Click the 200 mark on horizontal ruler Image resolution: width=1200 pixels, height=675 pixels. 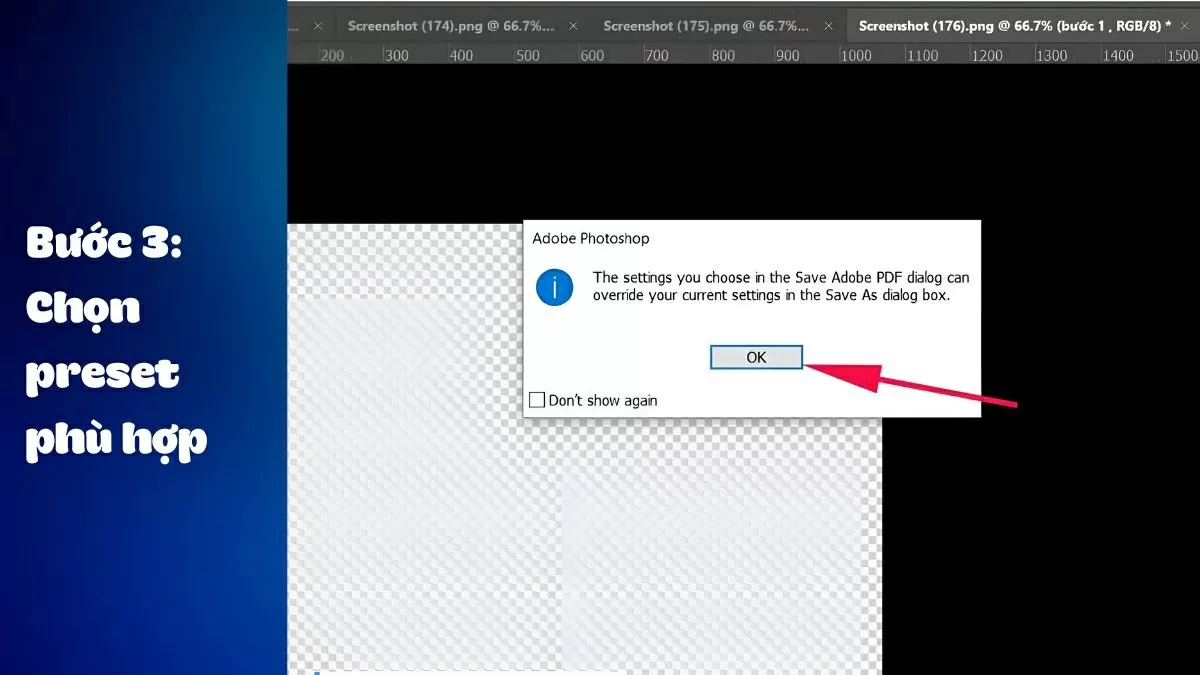click(x=332, y=56)
